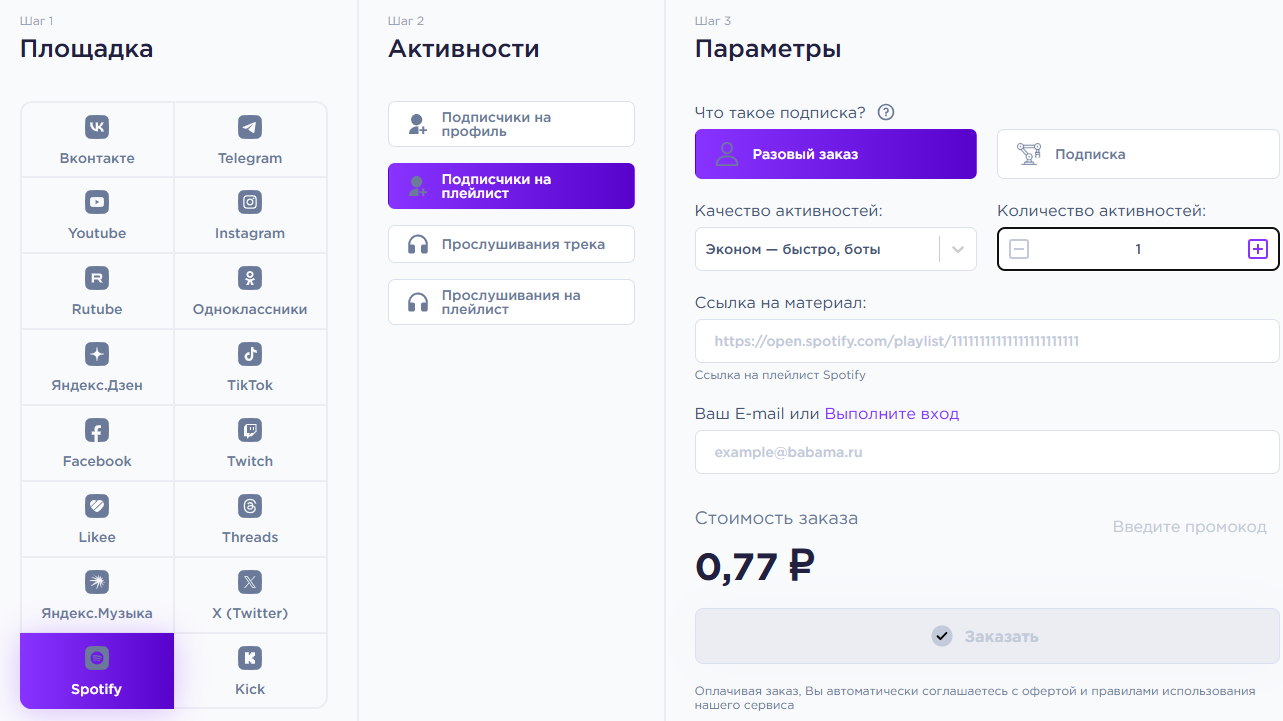Pick the Youtube platform icon
This screenshot has height=721, width=1283.
[x=97, y=202]
